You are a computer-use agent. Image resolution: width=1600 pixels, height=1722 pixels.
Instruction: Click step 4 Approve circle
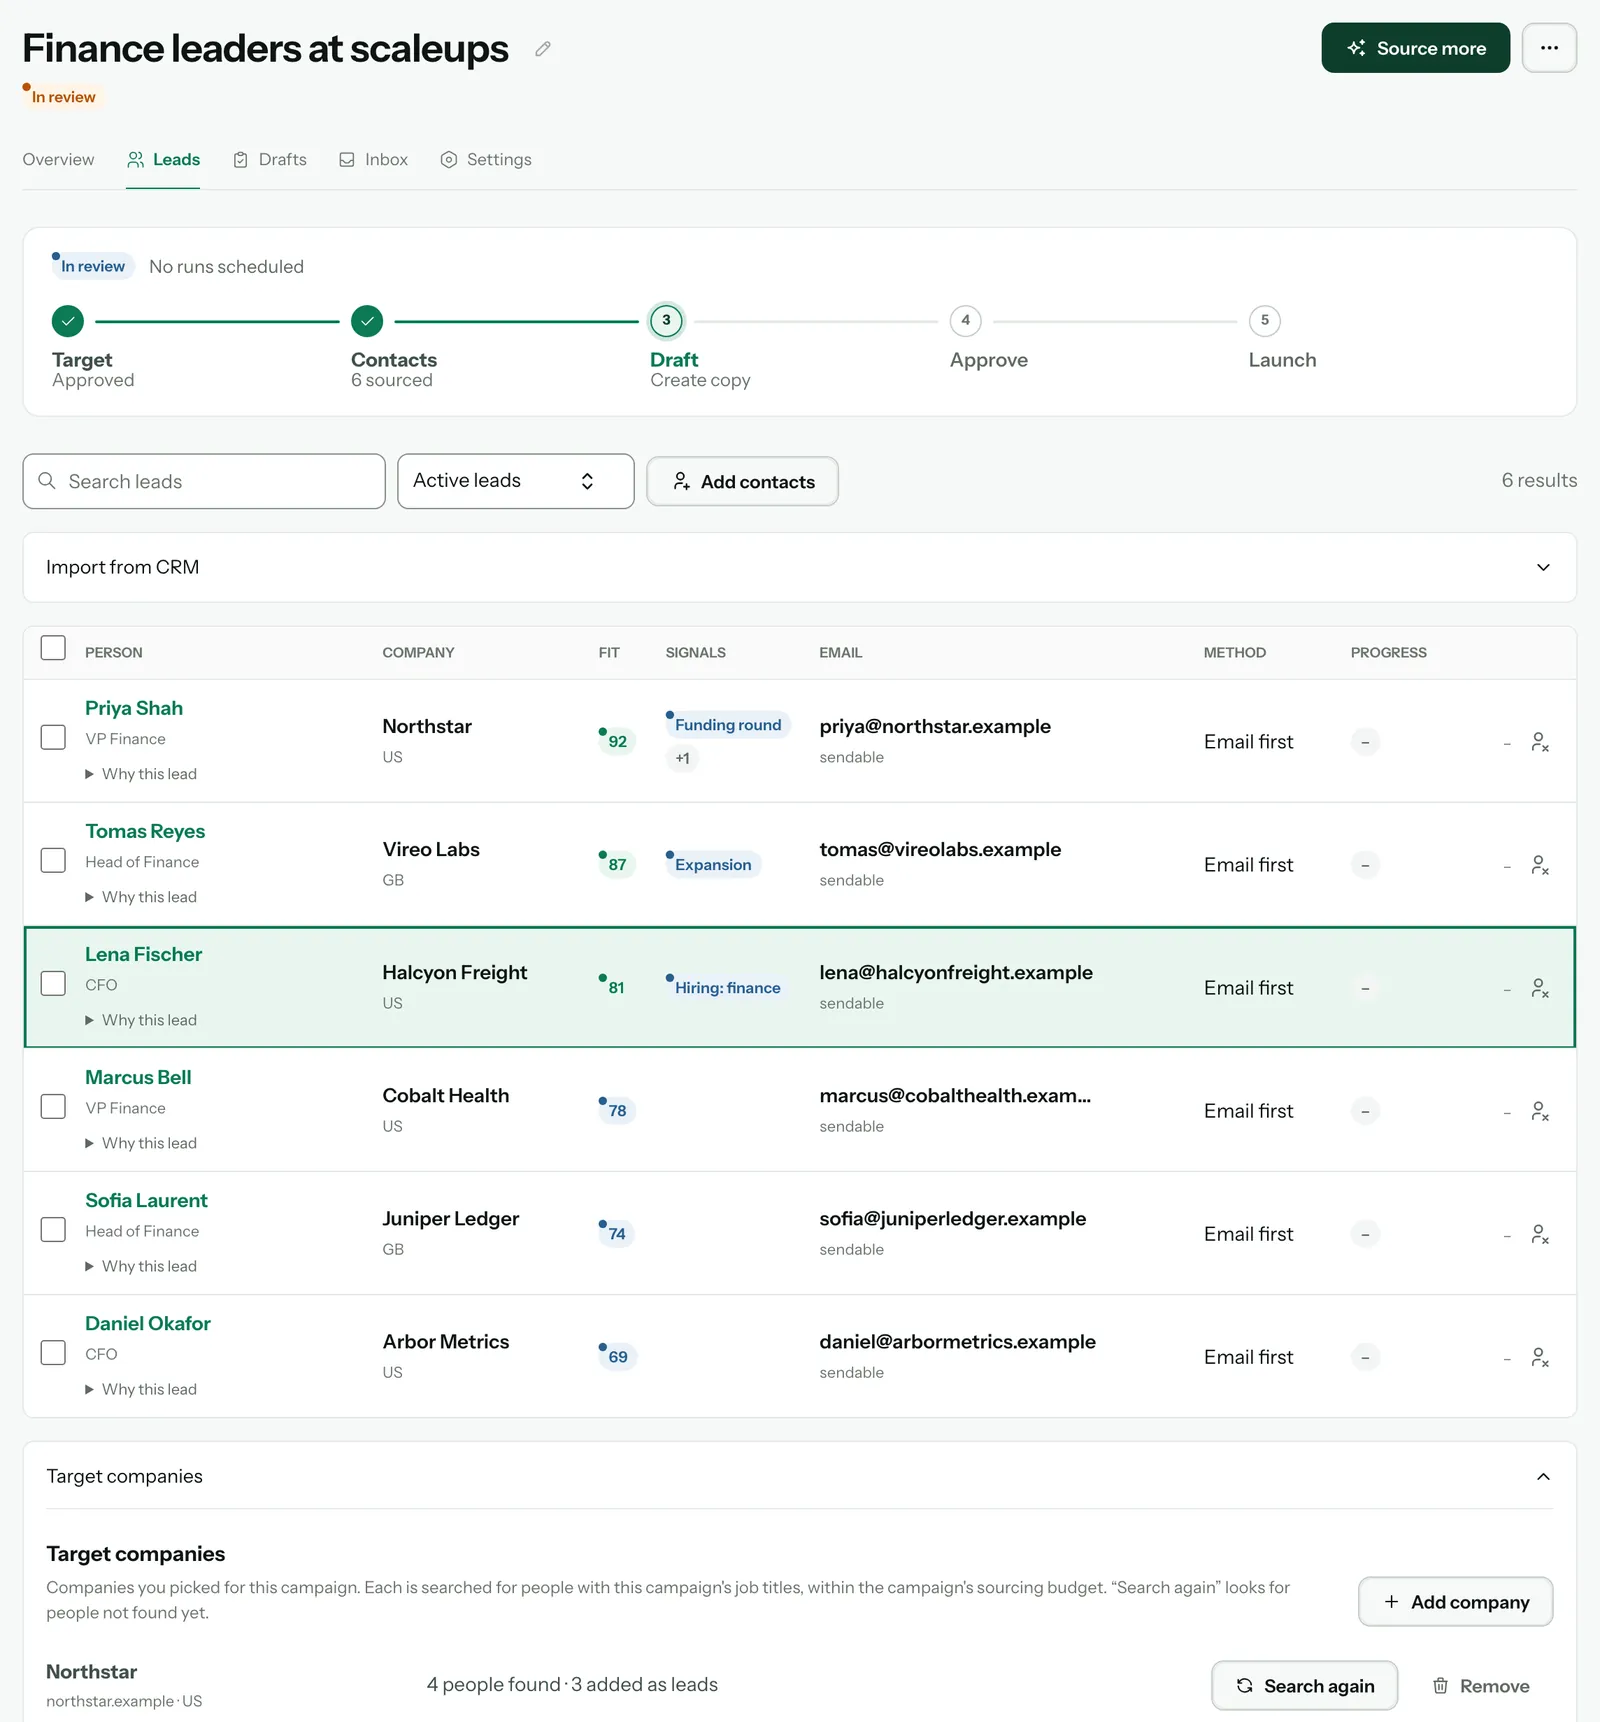(965, 321)
